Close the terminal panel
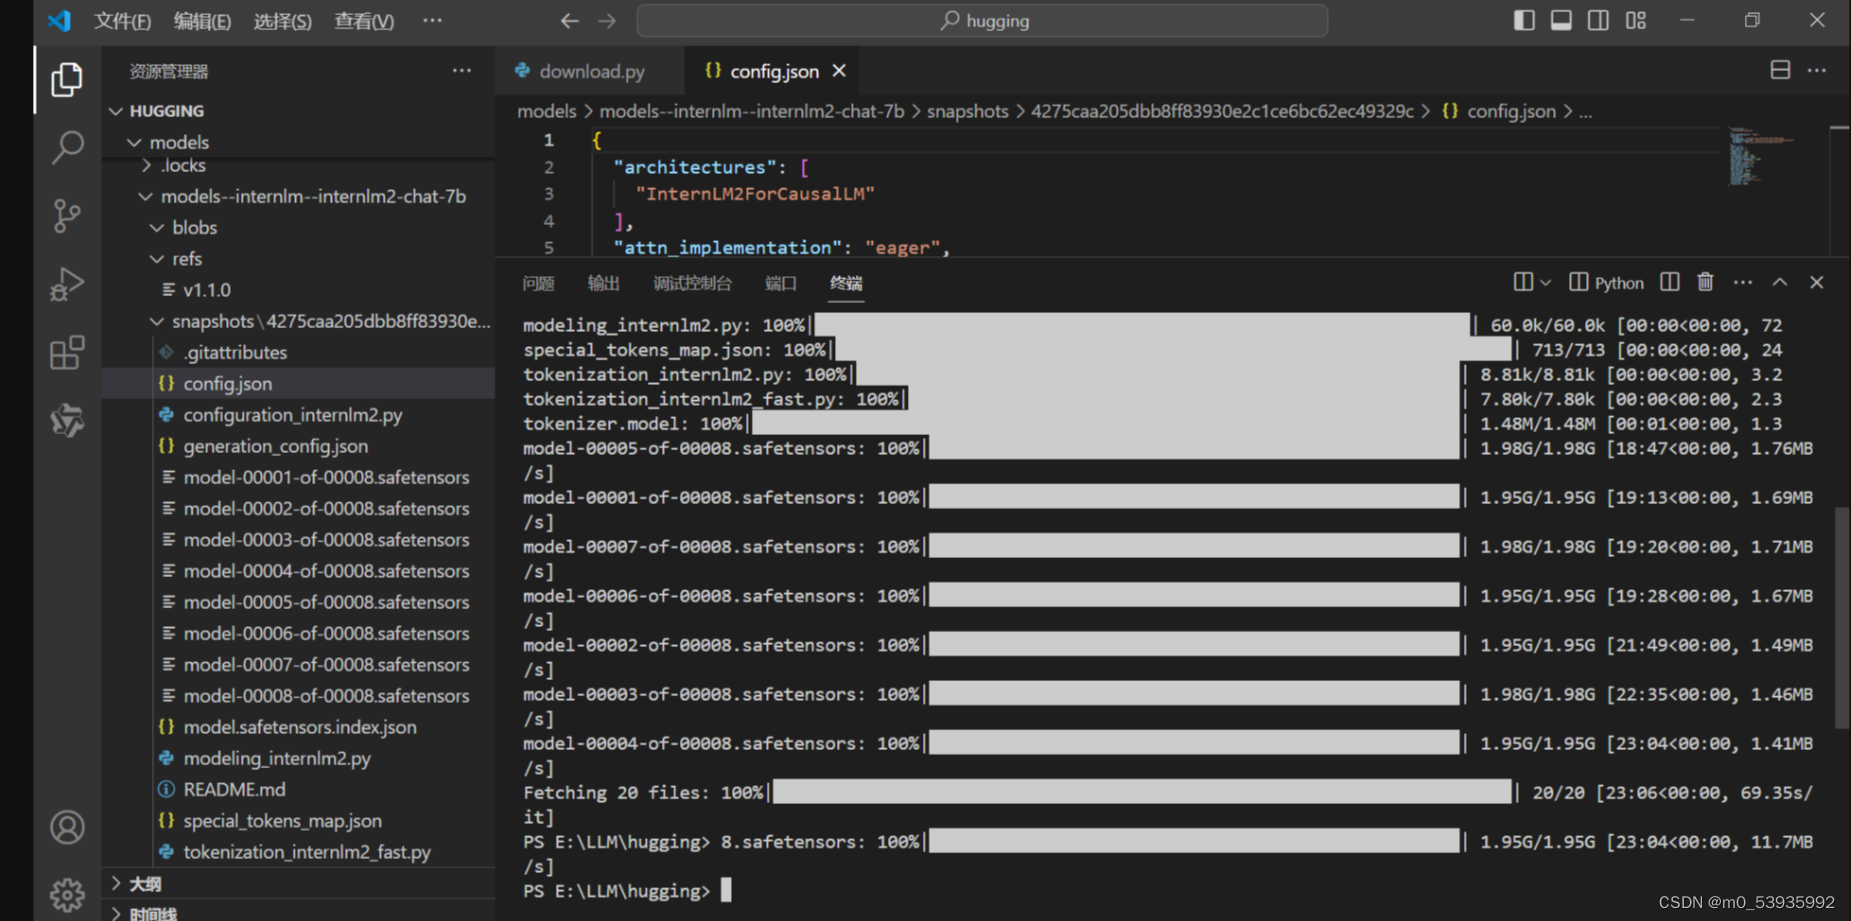The image size is (1851, 921). click(x=1817, y=282)
